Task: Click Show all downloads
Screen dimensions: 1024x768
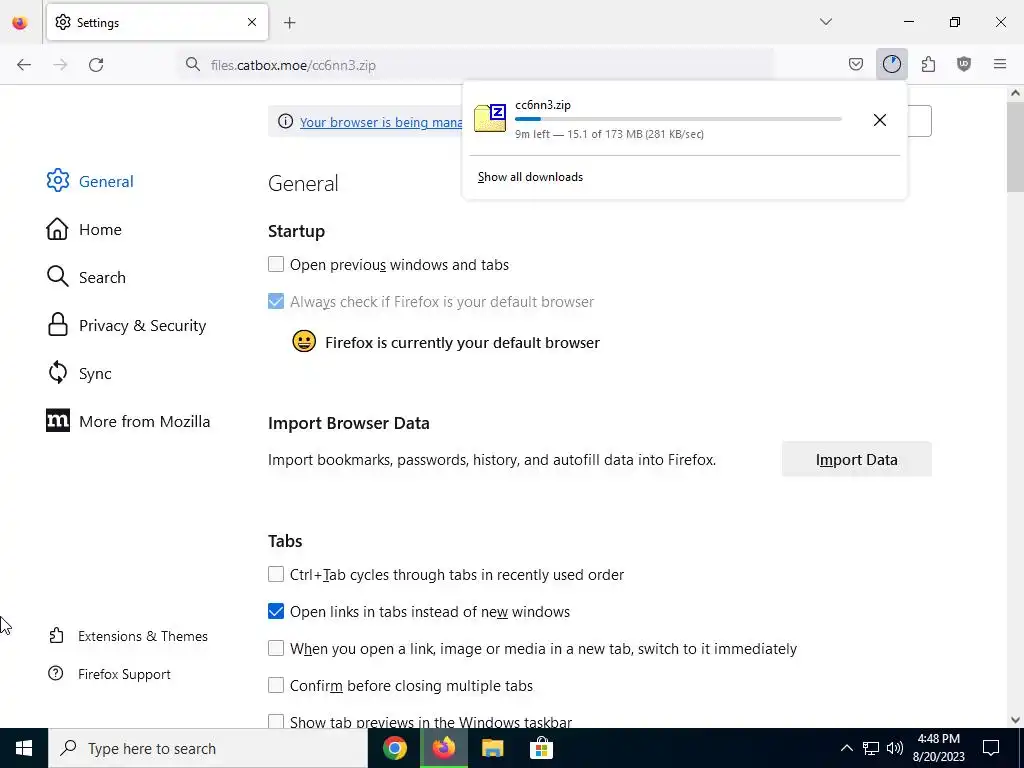Action: point(530,177)
